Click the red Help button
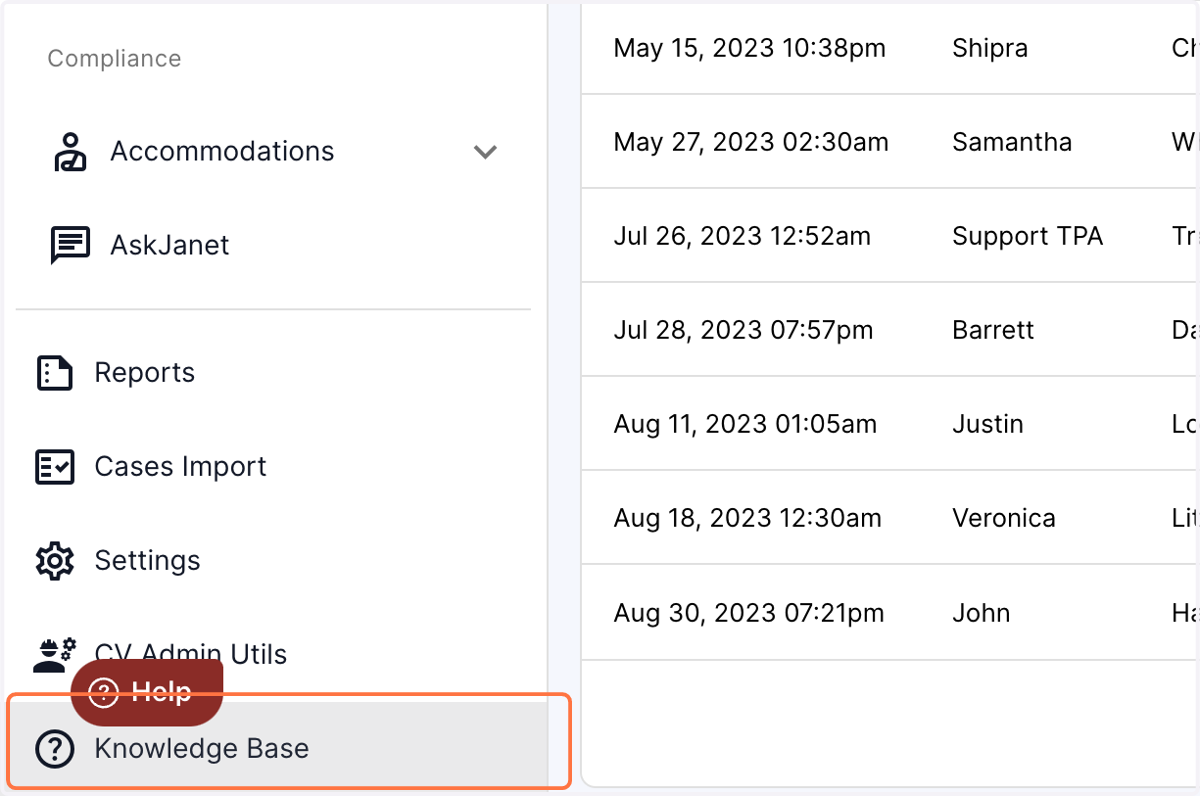The width and height of the screenshot is (1200, 796). click(146, 692)
